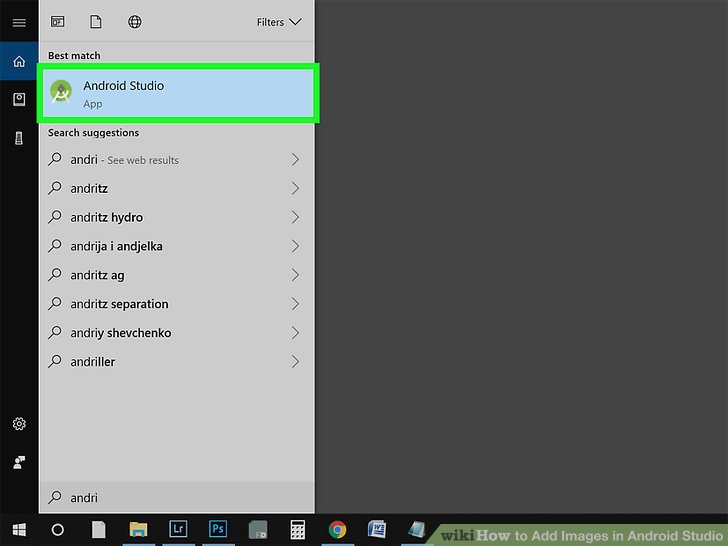The height and width of the screenshot is (546, 728).
Task: Expand the arrow beside 'andri' web results
Action: [x=295, y=159]
